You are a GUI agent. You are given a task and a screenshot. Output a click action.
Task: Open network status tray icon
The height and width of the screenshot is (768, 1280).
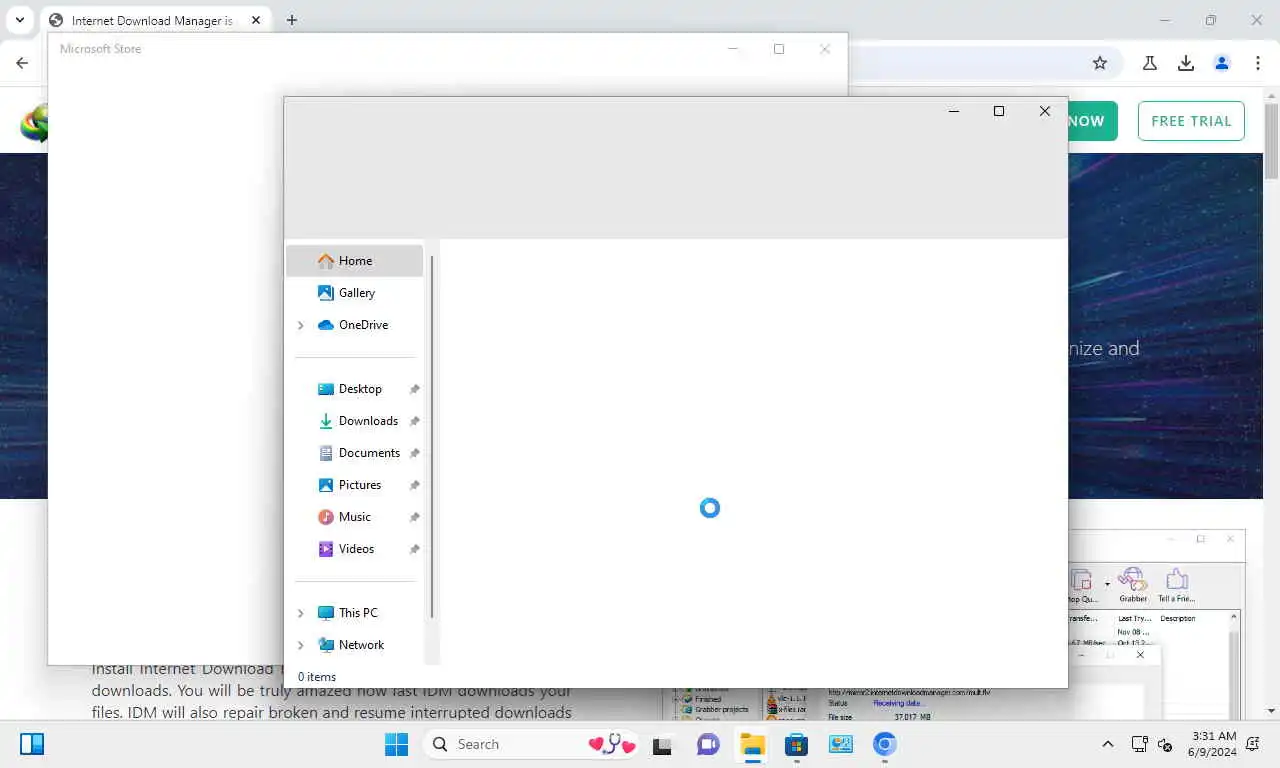(1139, 744)
